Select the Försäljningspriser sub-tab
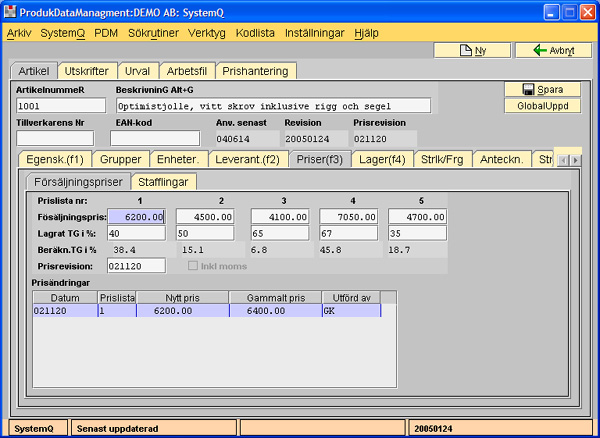This screenshot has width=600, height=438. pyautogui.click(x=78, y=182)
